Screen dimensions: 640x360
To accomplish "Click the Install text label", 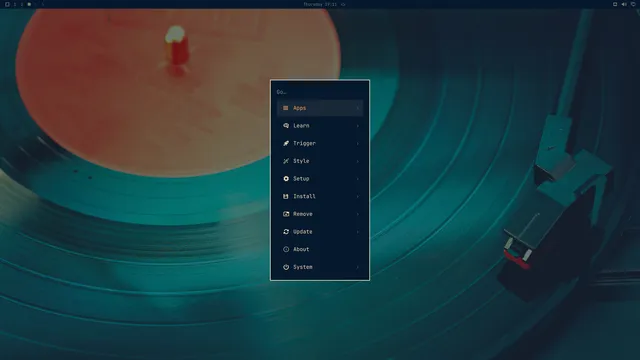I will [x=304, y=196].
